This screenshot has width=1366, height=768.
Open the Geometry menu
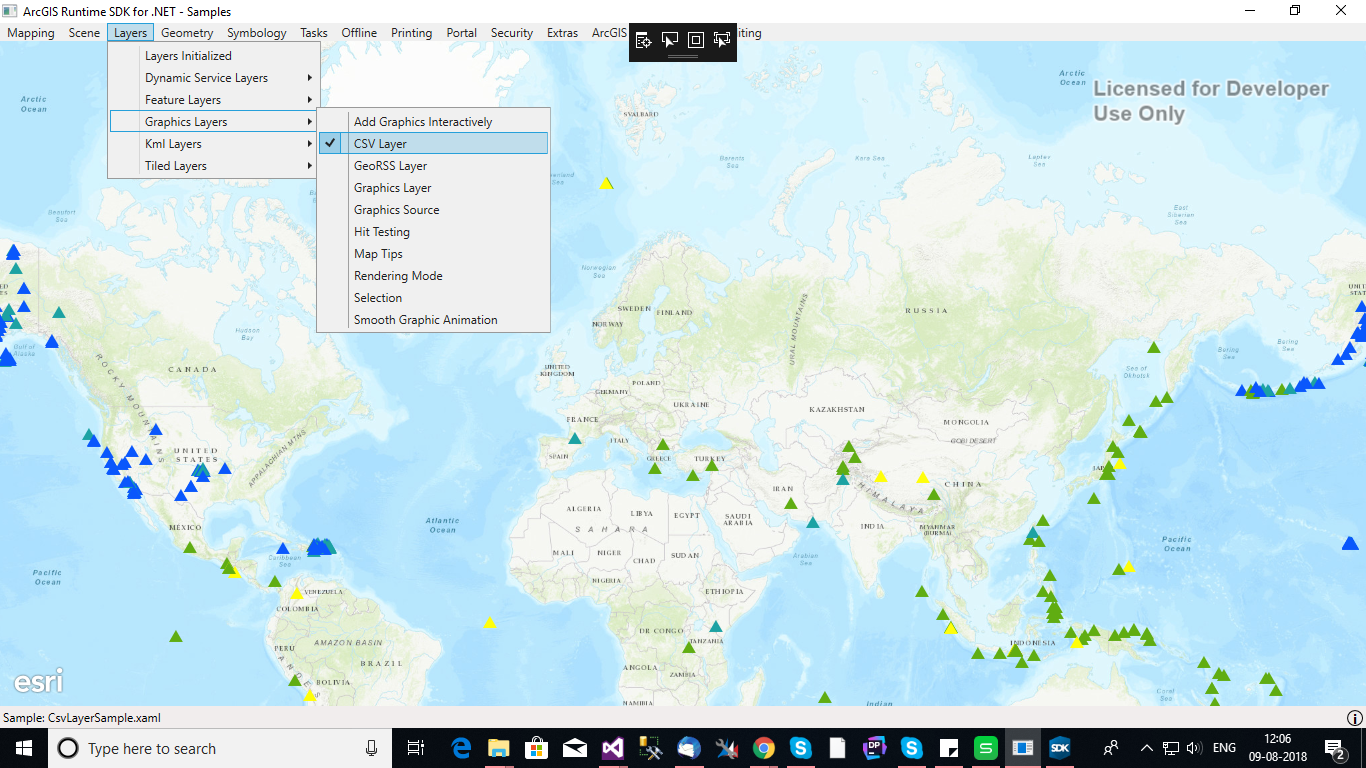point(187,33)
